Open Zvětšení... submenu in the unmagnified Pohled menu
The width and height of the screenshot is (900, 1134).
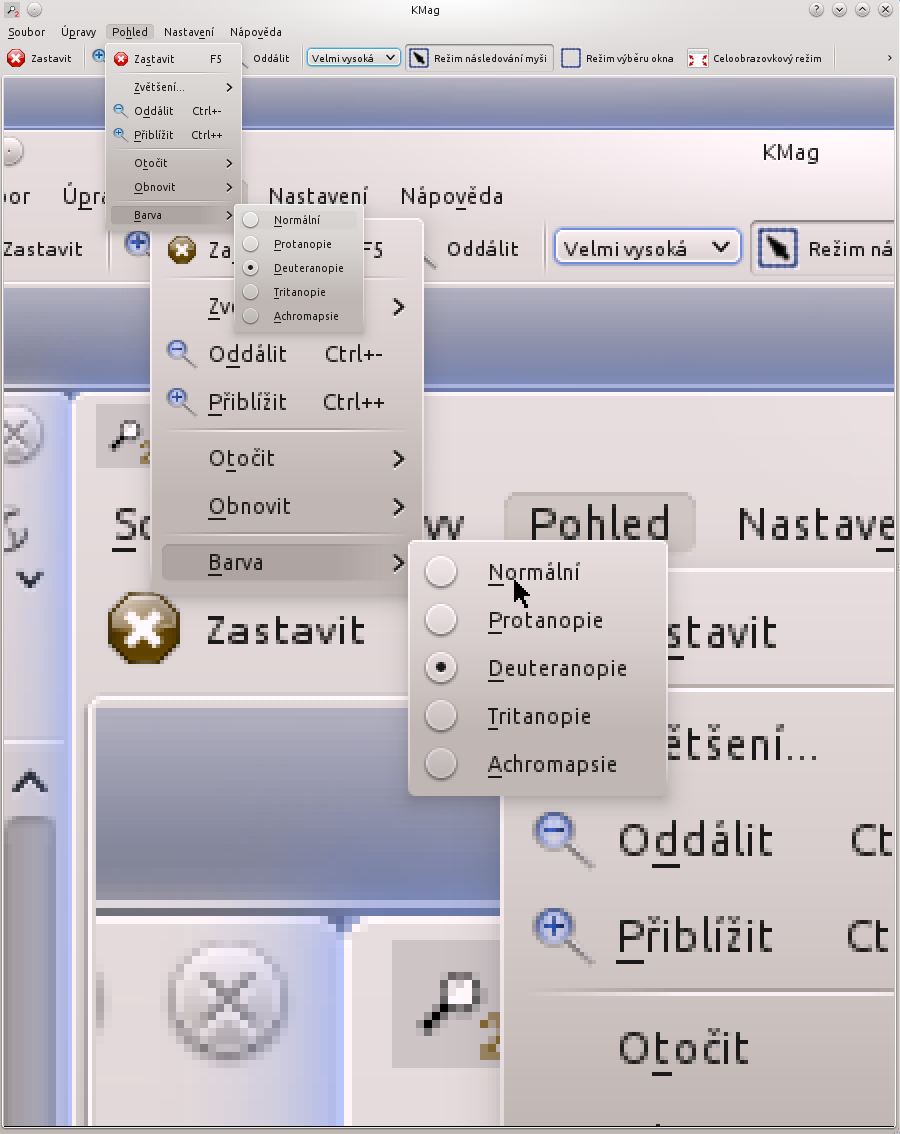(174, 88)
